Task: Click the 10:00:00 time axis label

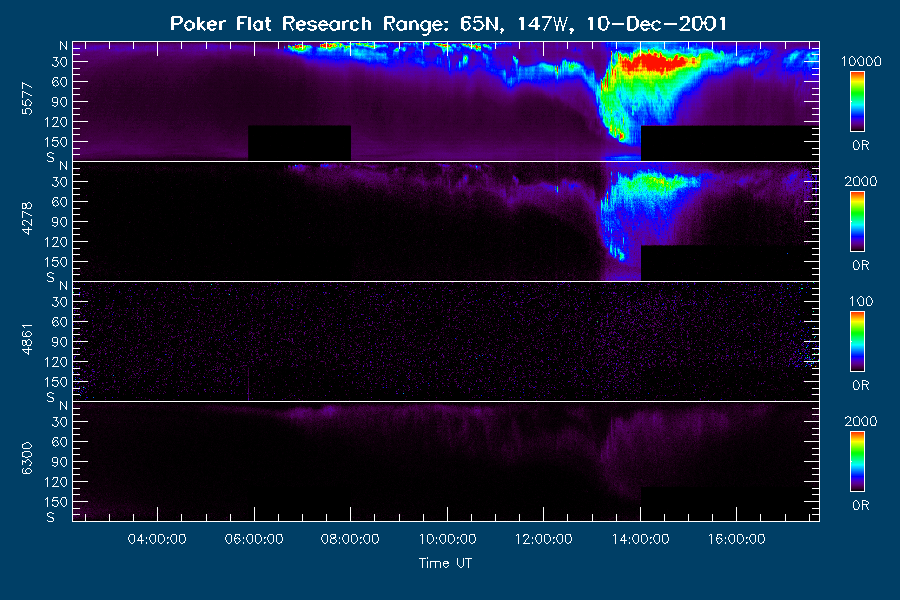Action: tap(447, 539)
